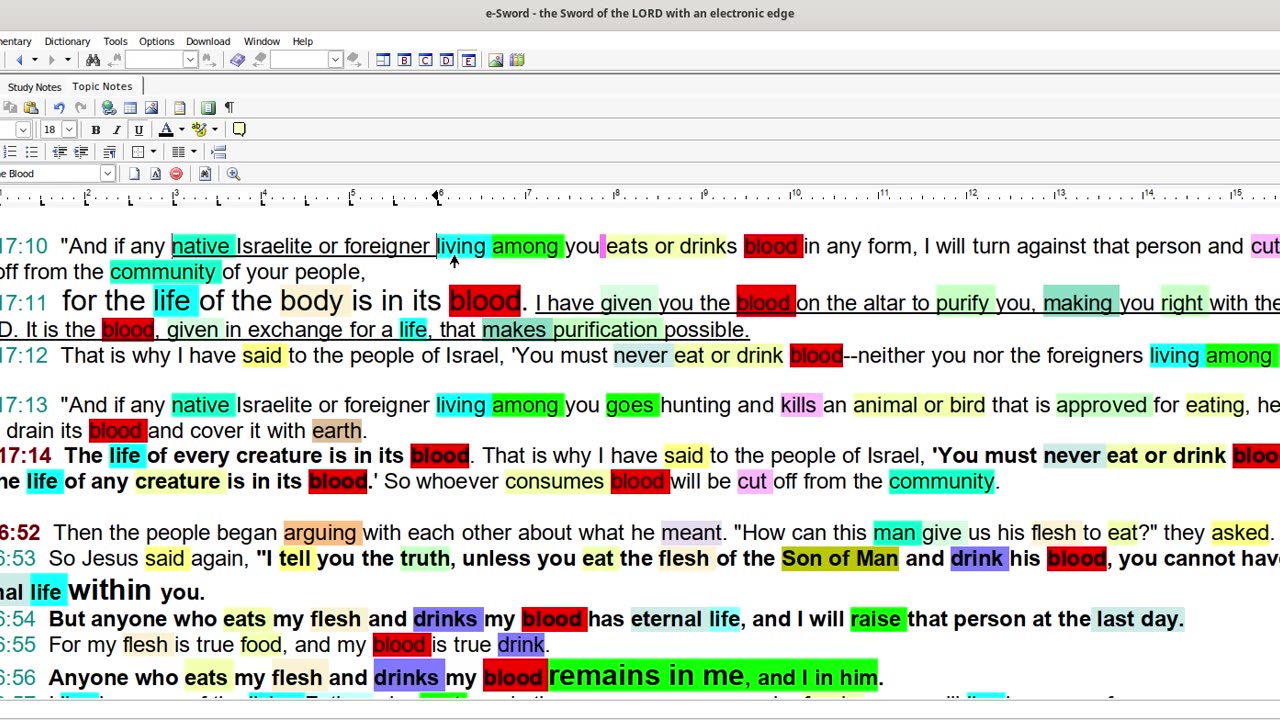Click the paste clipboard icon

[31, 108]
